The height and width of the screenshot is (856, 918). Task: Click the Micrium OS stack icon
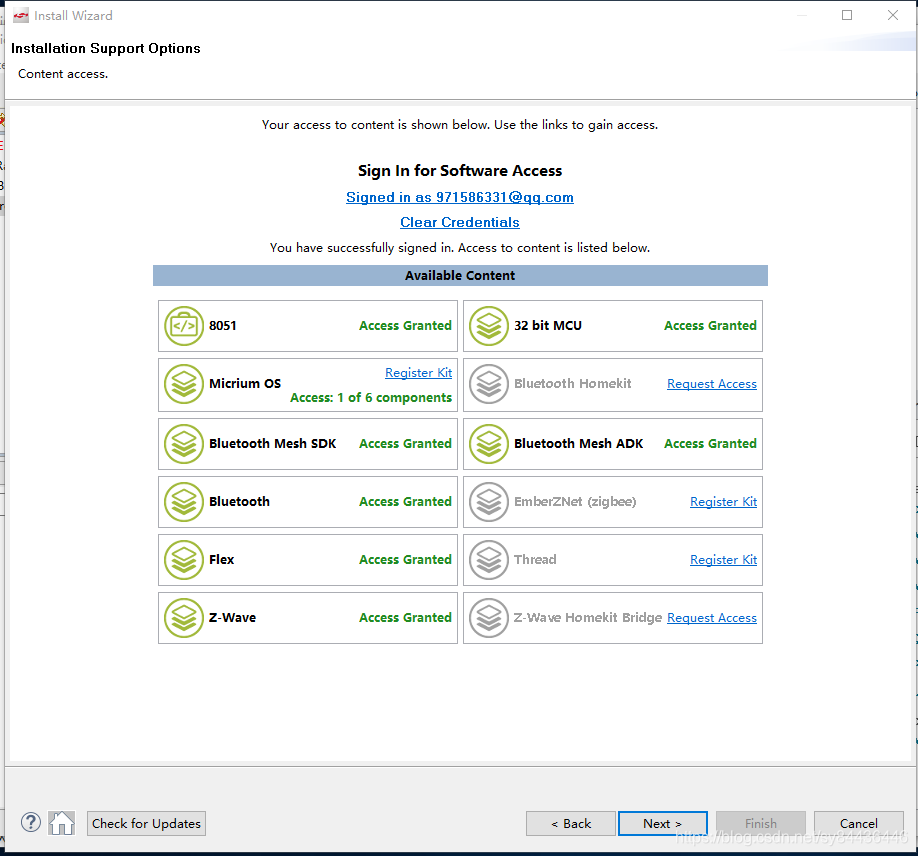click(184, 384)
